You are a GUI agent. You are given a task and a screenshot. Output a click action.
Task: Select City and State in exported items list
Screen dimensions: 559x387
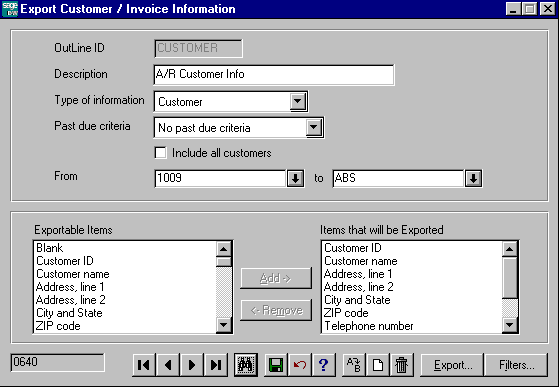pos(412,300)
